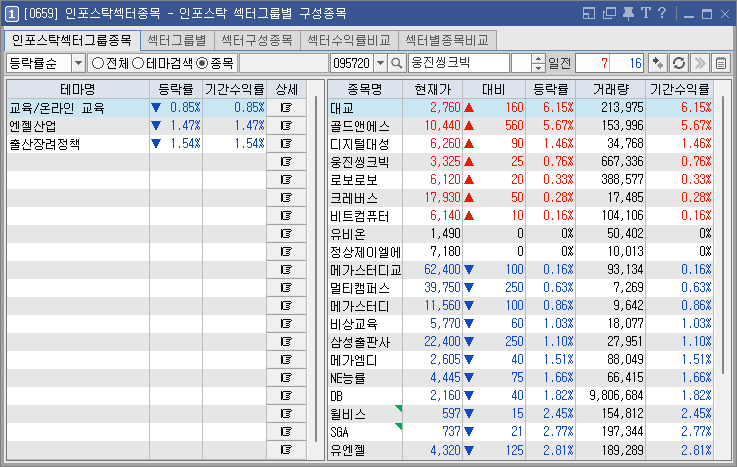Click the screen number 1 icon in title bar
This screenshot has height=467, width=737.
point(12,14)
